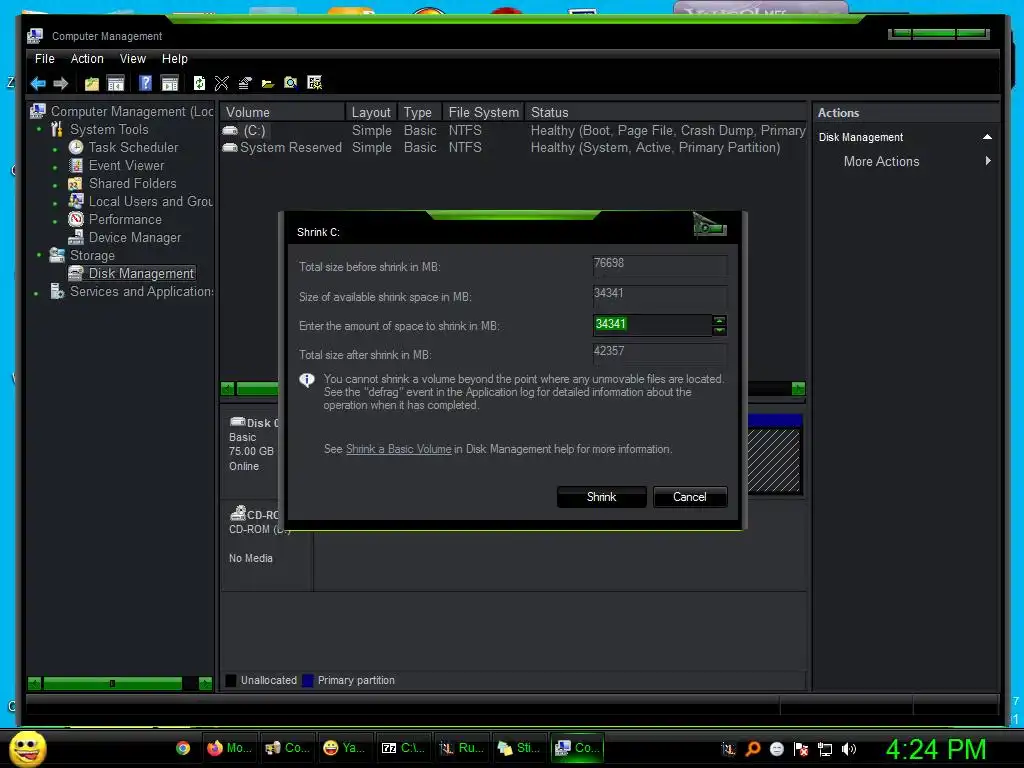The height and width of the screenshot is (768, 1024).
Task: Expand the Task Scheduler node
Action: tap(55, 150)
